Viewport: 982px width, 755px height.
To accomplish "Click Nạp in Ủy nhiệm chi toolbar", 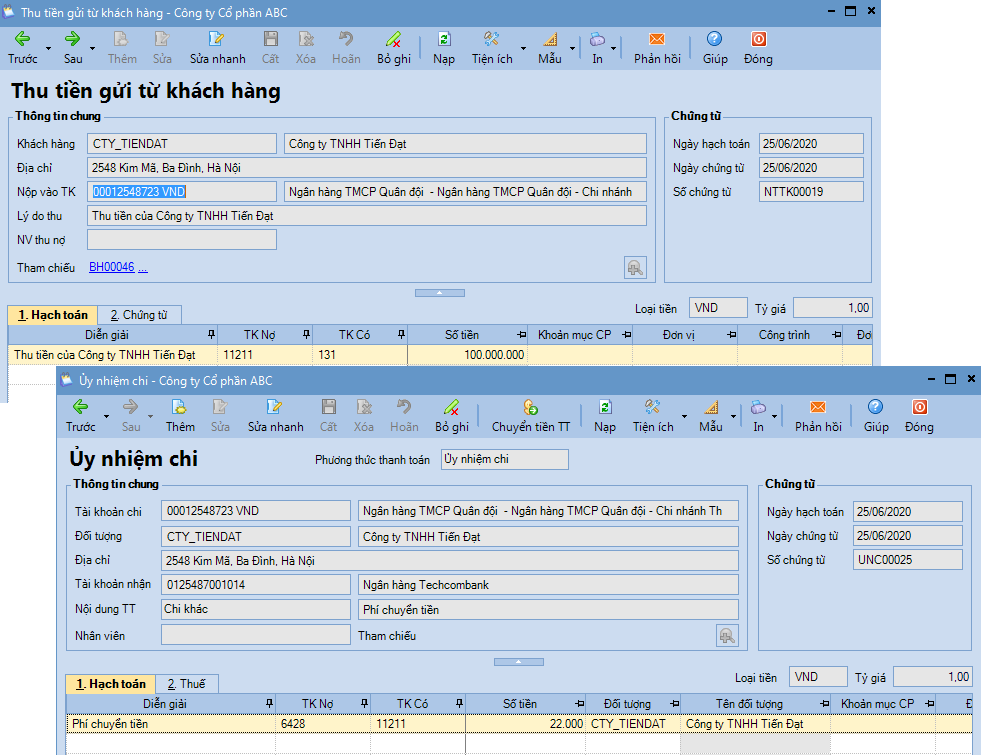I will pyautogui.click(x=604, y=416).
